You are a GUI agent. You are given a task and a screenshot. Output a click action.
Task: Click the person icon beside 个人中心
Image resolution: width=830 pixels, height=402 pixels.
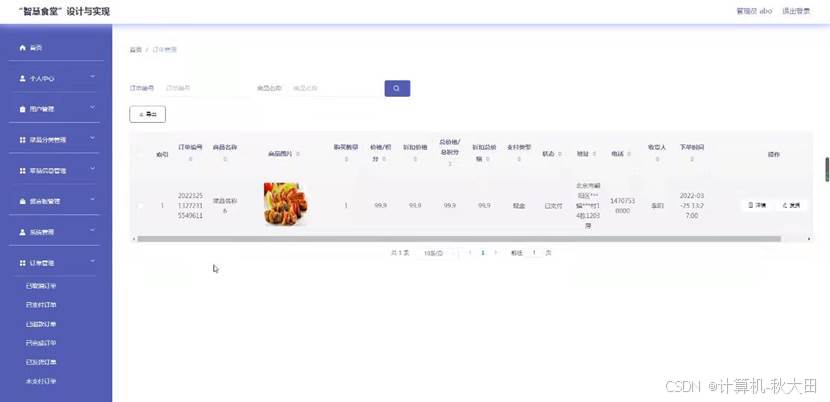22,78
